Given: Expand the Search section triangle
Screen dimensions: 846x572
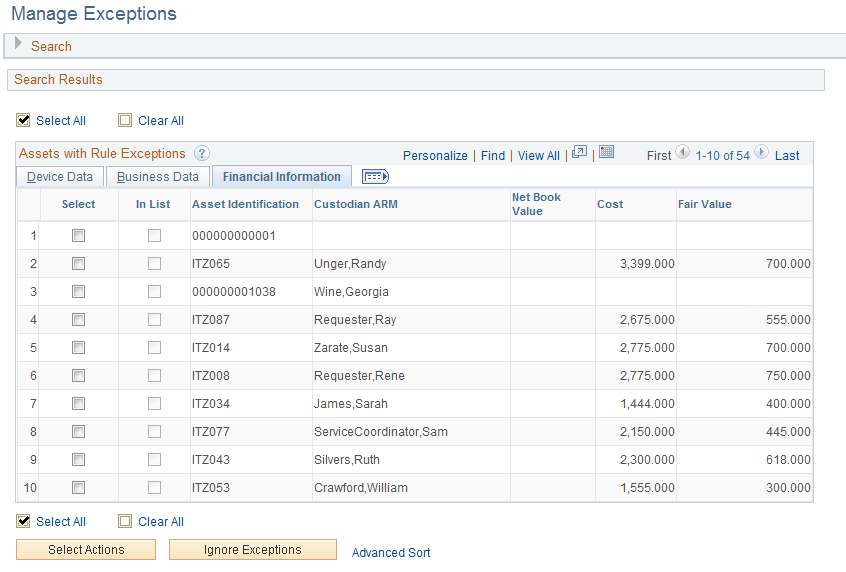Looking at the screenshot, I should coord(18,43).
